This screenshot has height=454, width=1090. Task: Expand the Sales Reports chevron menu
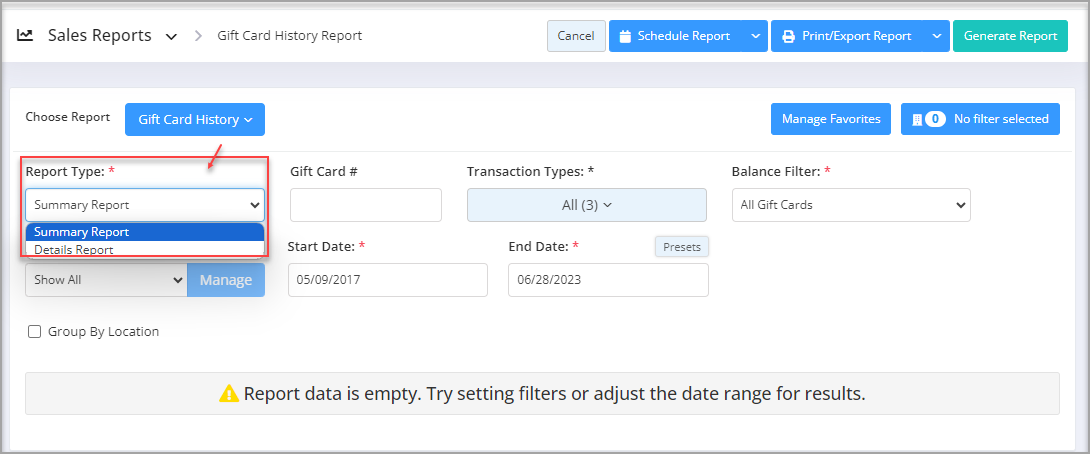pos(171,36)
